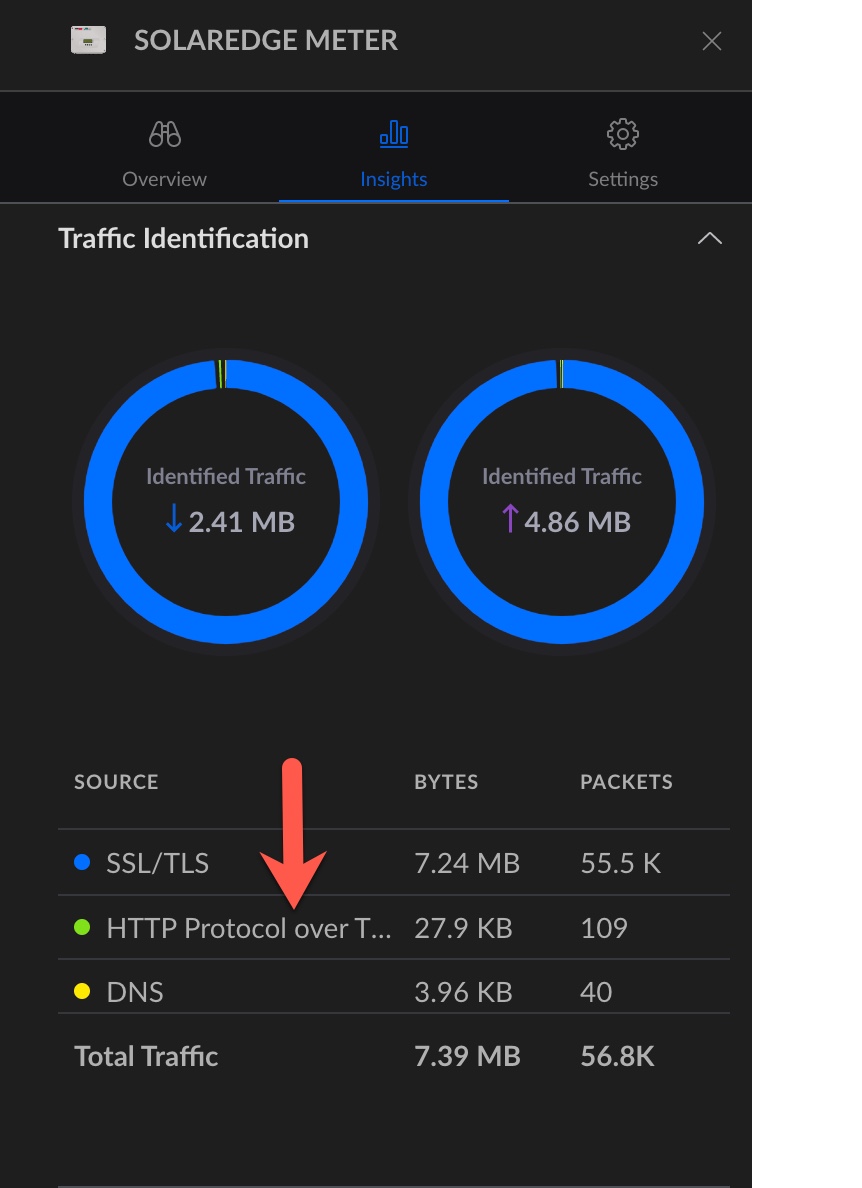Select the HTTP Protocol over T... row

tap(394, 927)
